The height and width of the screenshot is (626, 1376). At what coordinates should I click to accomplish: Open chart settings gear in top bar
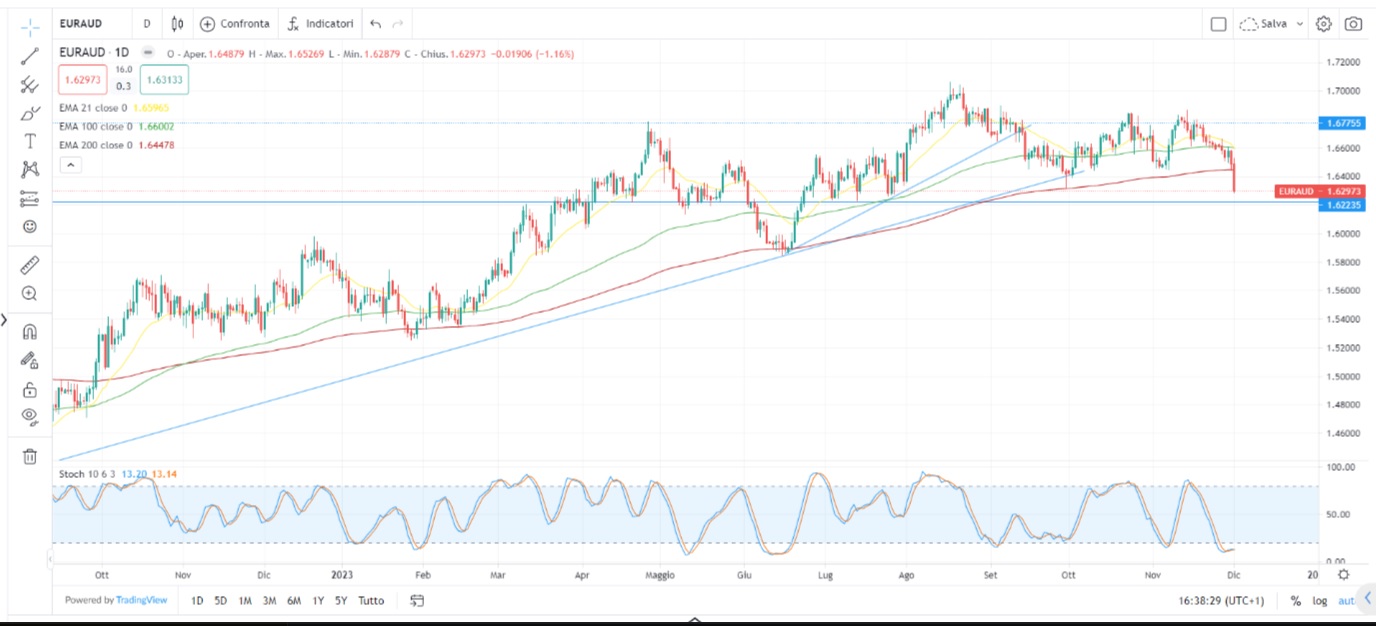coord(1324,24)
